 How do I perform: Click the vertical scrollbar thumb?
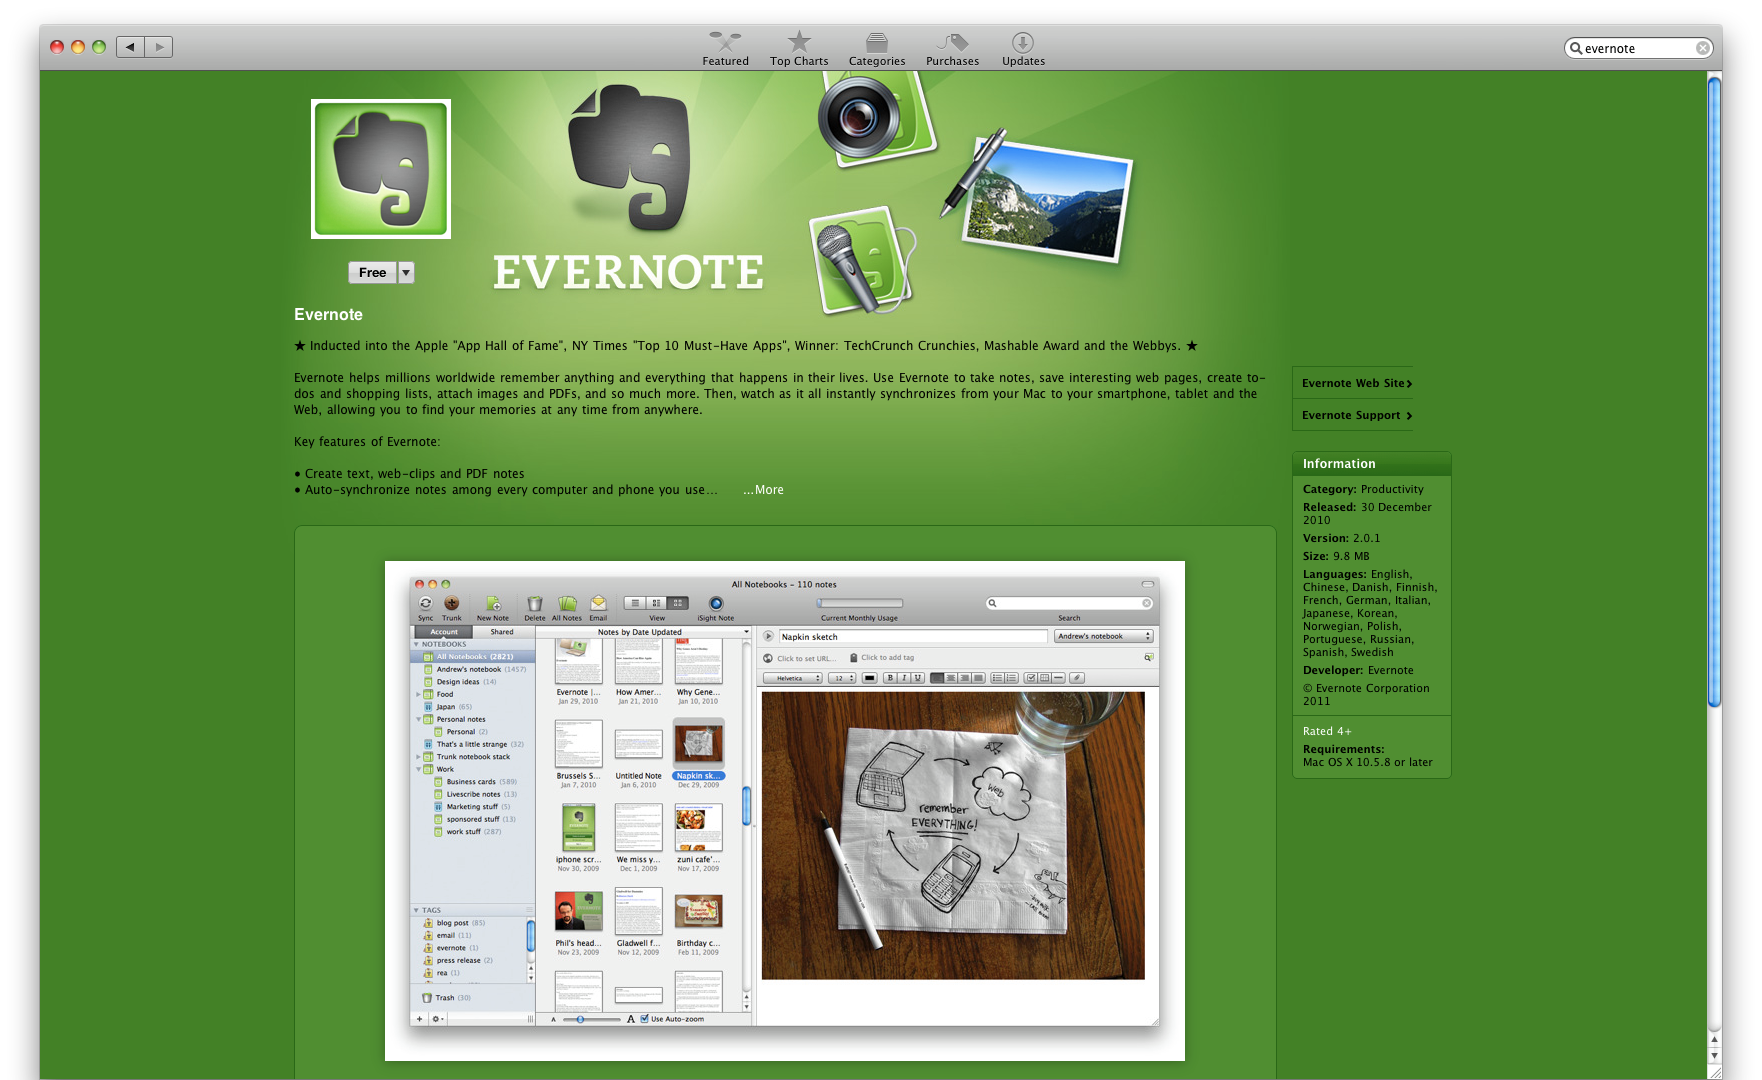click(x=1715, y=392)
